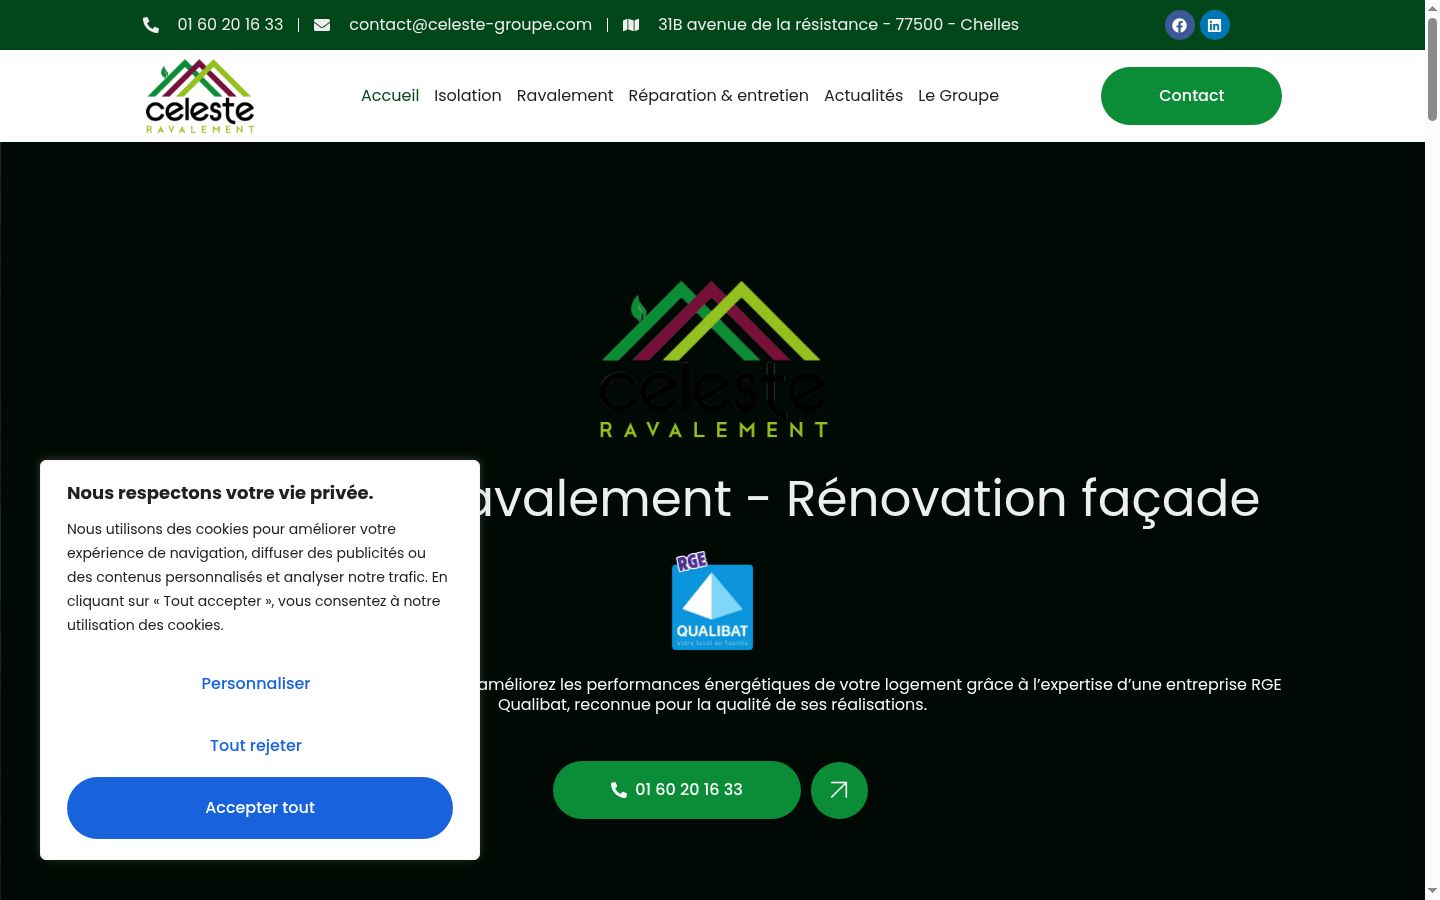Viewport: 1440px width, 900px height.
Task: Reject cookies with Tout rejeter
Action: coord(256,746)
